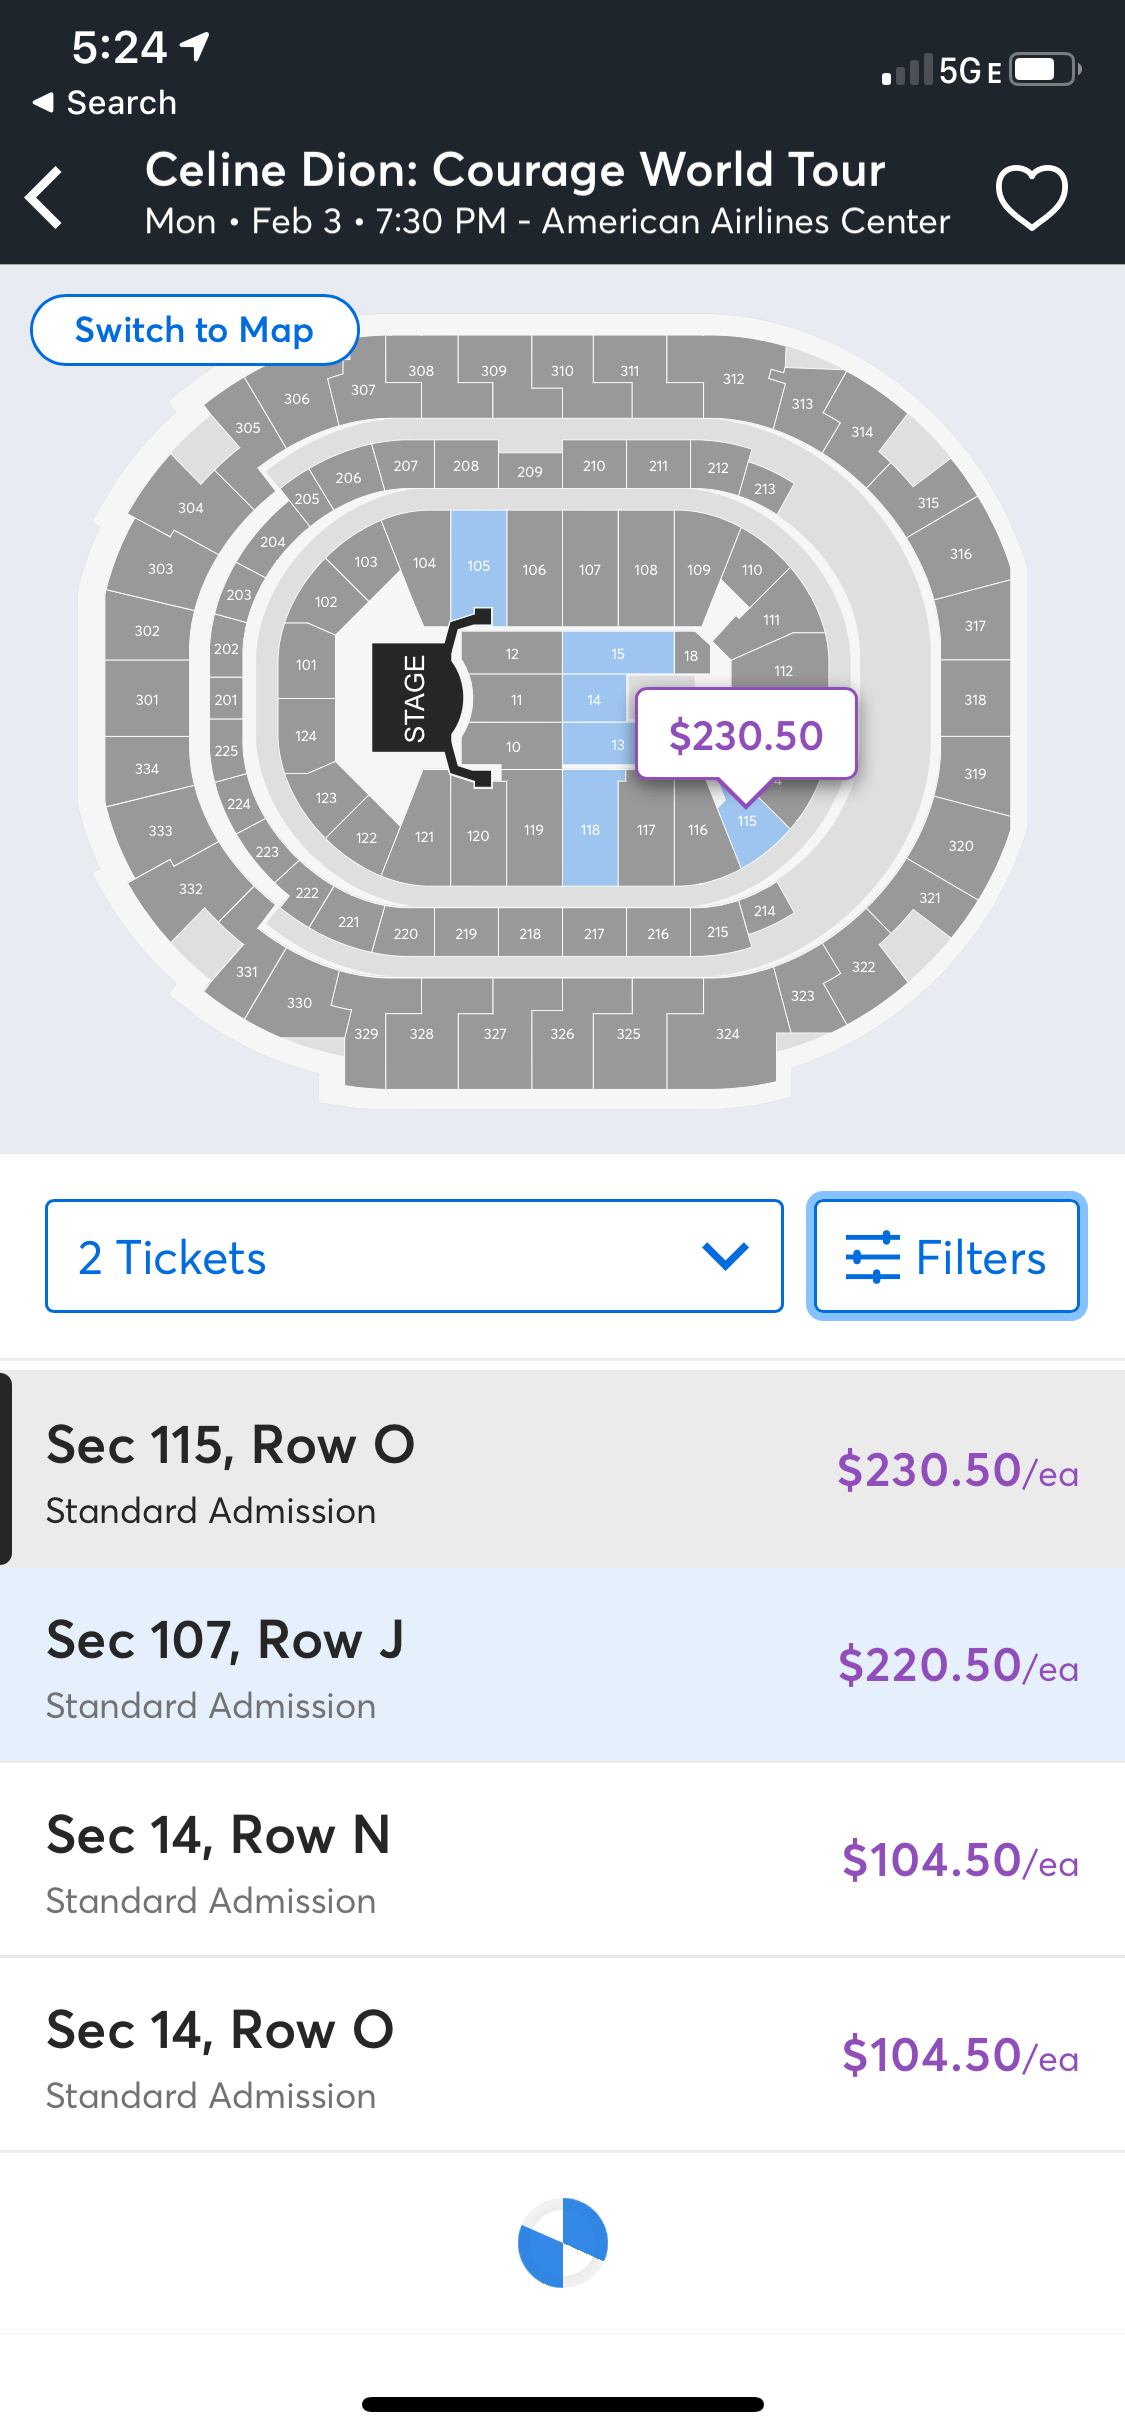Tap the STAGE block on seat map

coord(414,698)
